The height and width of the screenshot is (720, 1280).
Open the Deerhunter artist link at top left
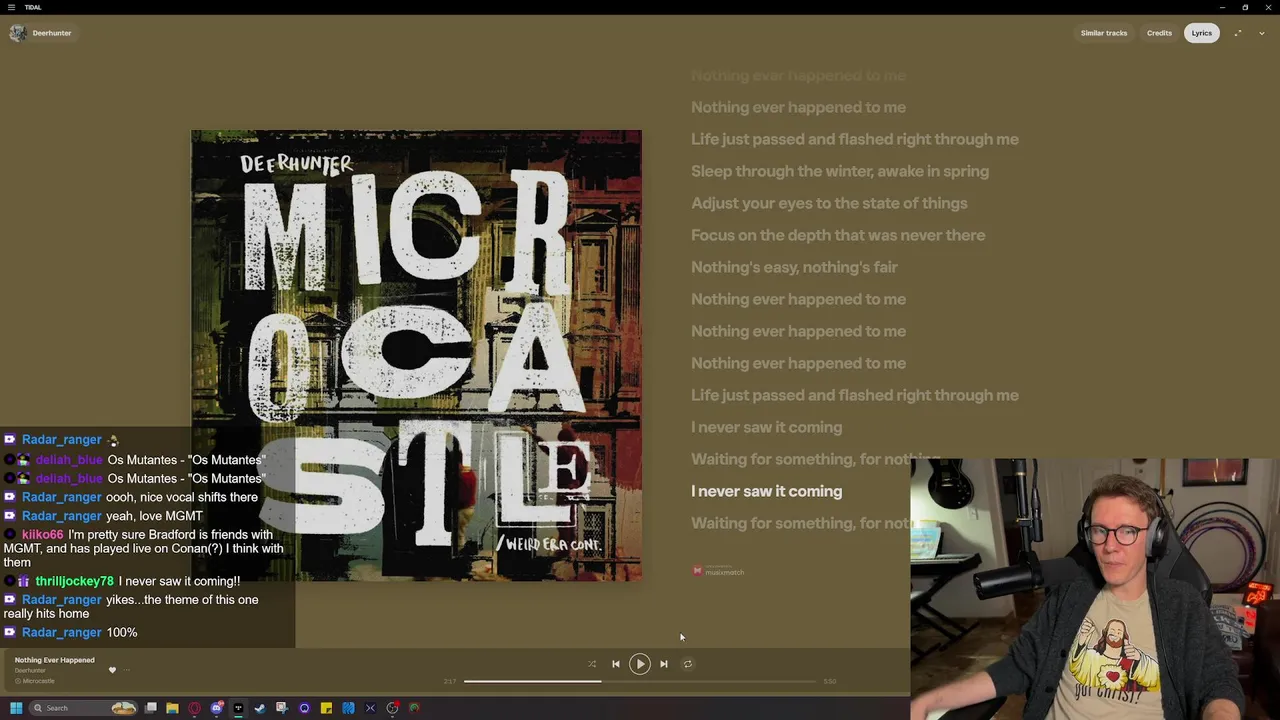click(52, 33)
